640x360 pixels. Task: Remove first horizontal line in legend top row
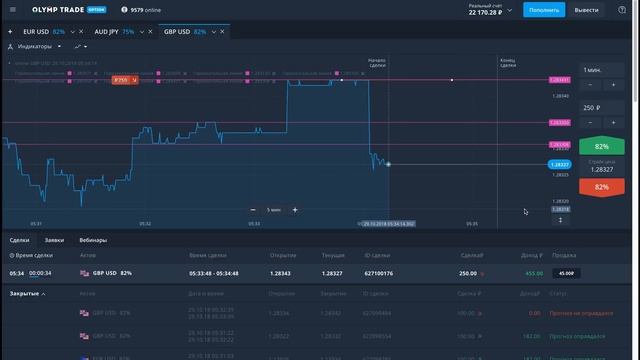(x=96, y=73)
